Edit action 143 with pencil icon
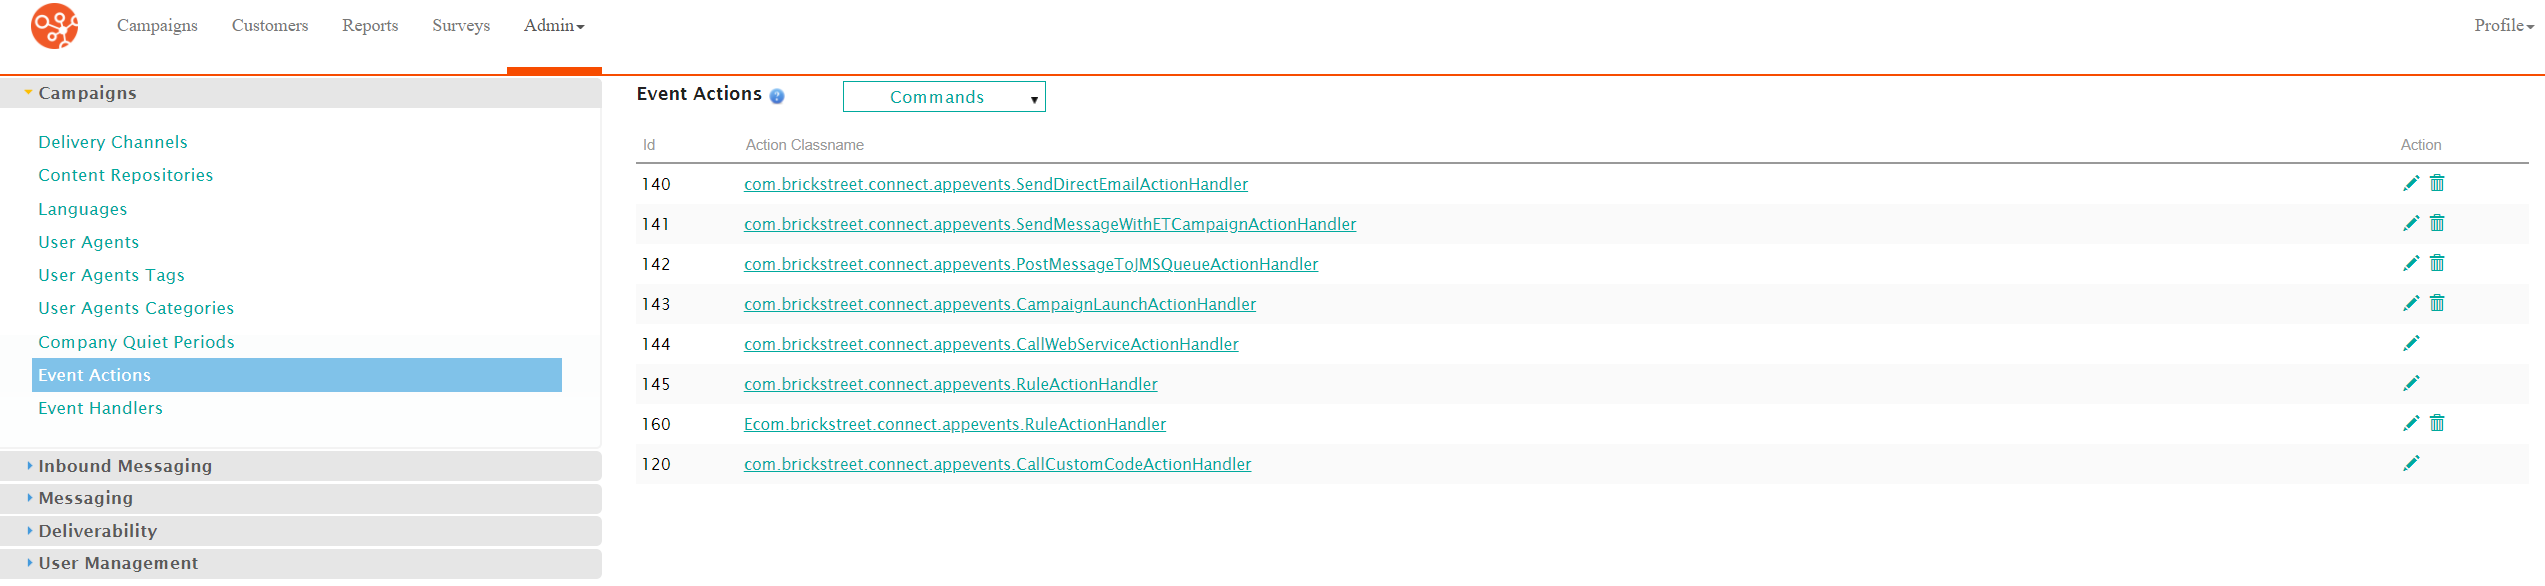Screen dimensions: 2545x586 click(x=2411, y=303)
